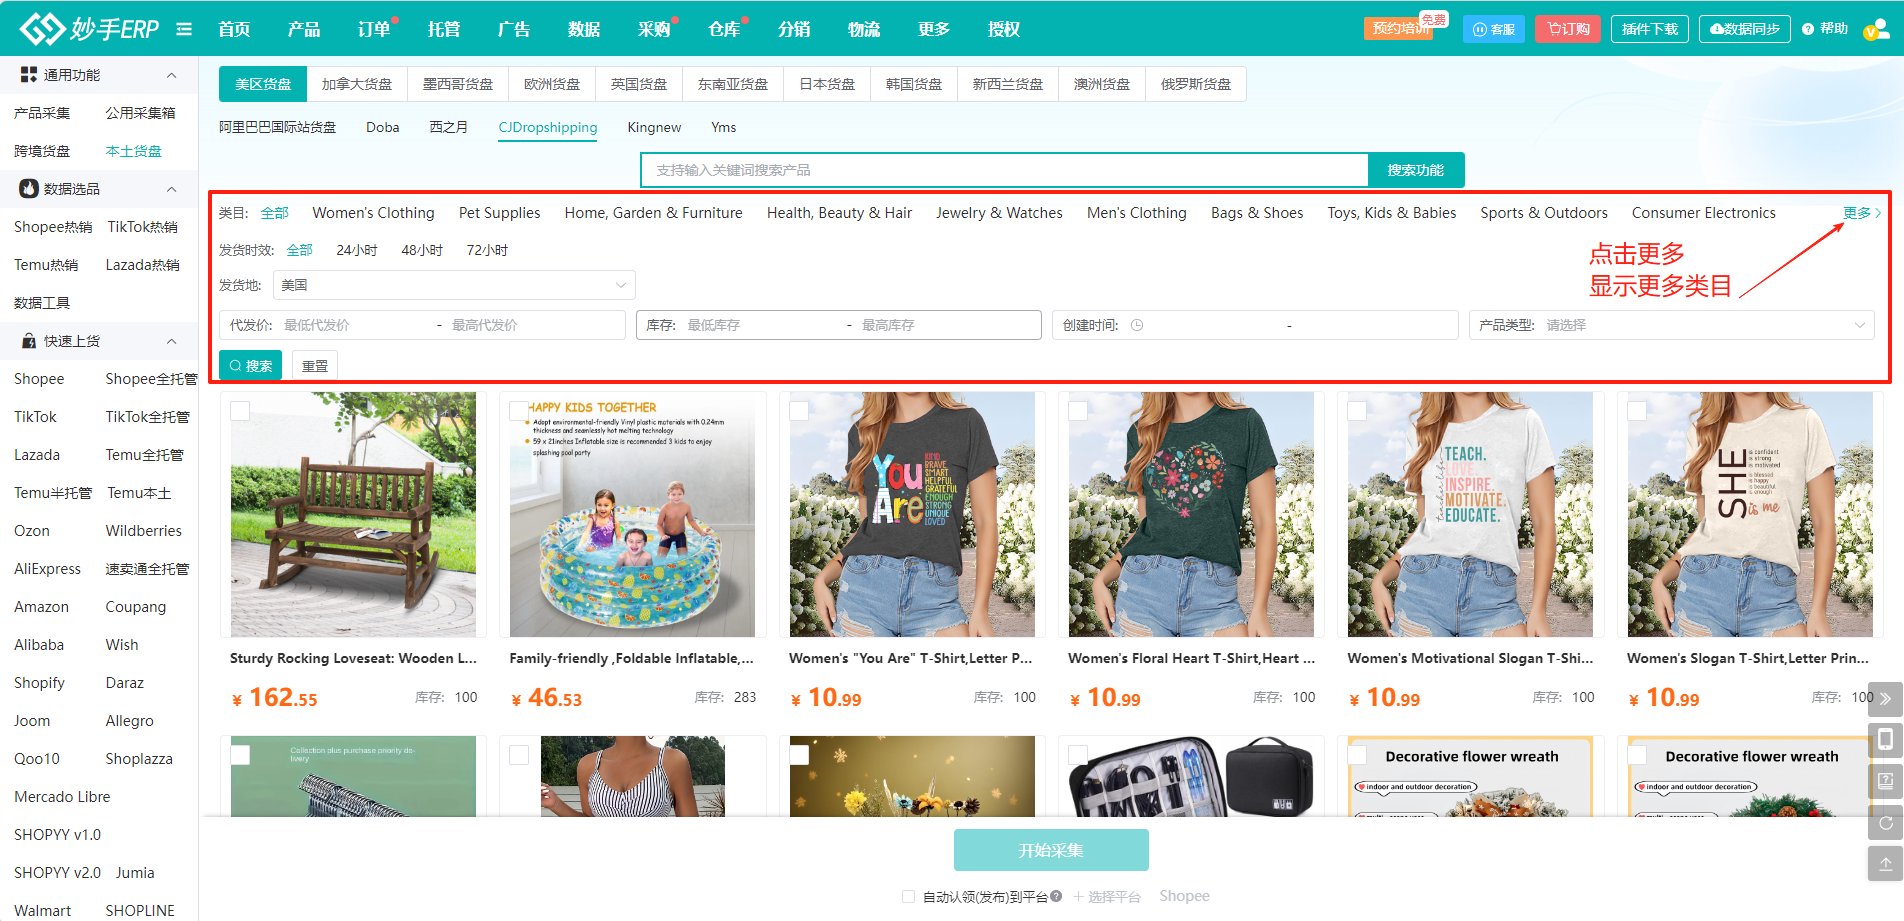
Task: Open the 选择平台 selector
Action: [x=1107, y=897]
